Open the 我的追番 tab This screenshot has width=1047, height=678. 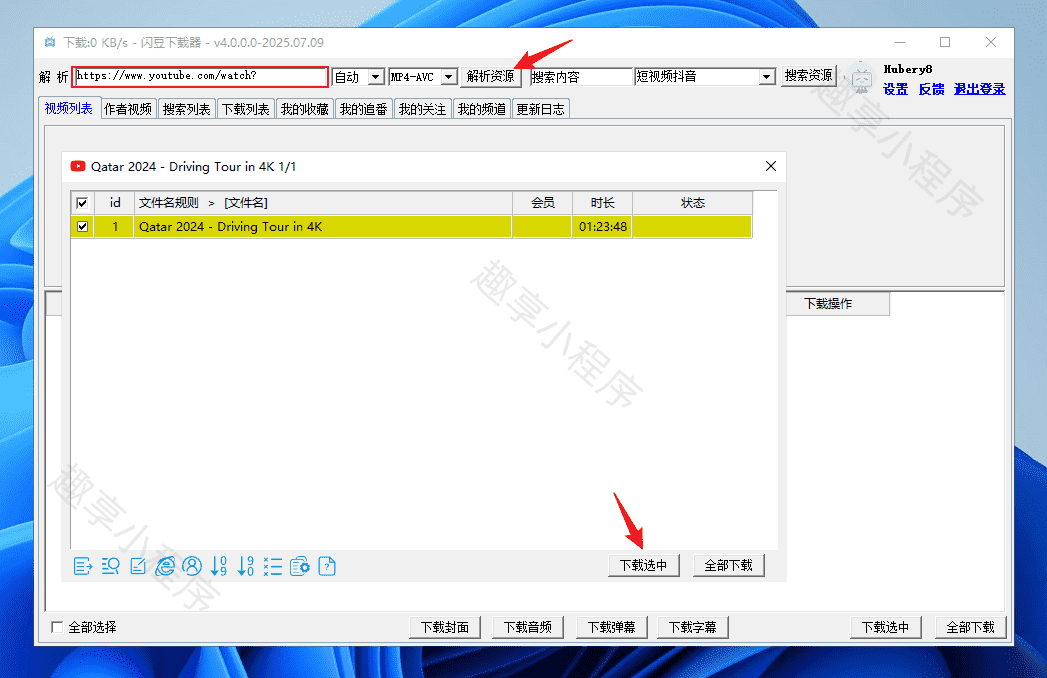363,109
